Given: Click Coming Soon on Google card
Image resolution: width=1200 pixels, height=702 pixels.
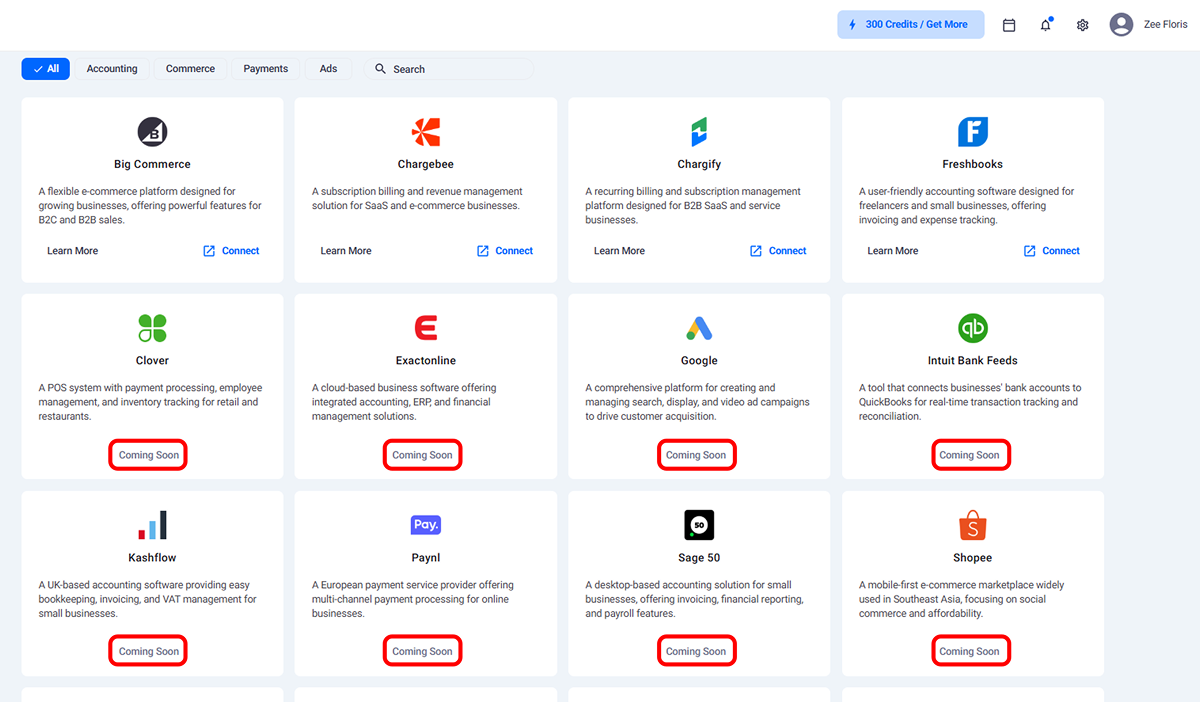Looking at the screenshot, I should [x=696, y=455].
